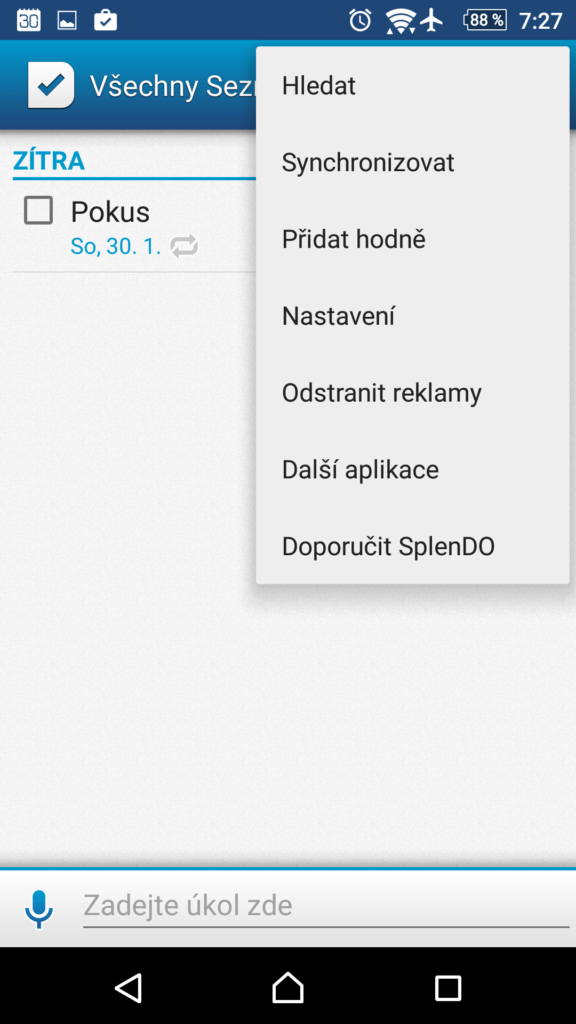Tap the repeat icon on Pokus task

tap(184, 246)
